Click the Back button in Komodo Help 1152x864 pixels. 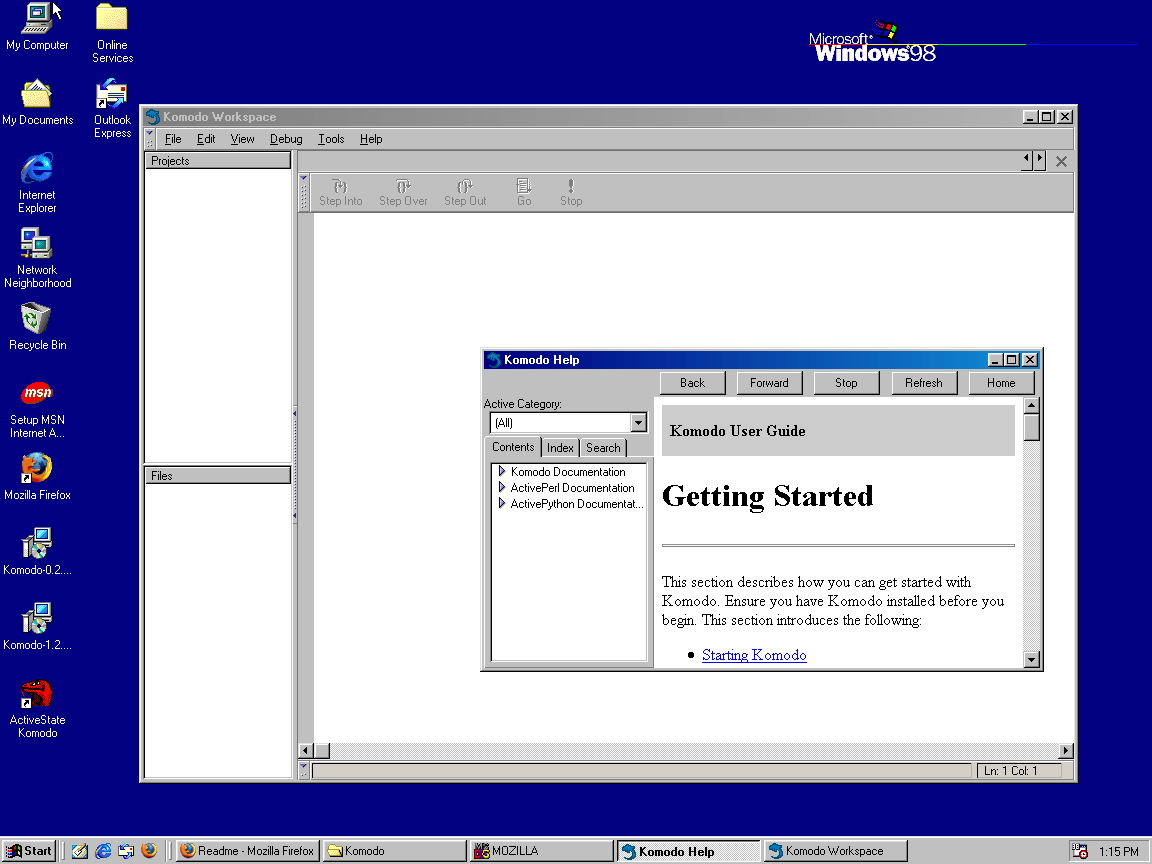click(x=692, y=383)
